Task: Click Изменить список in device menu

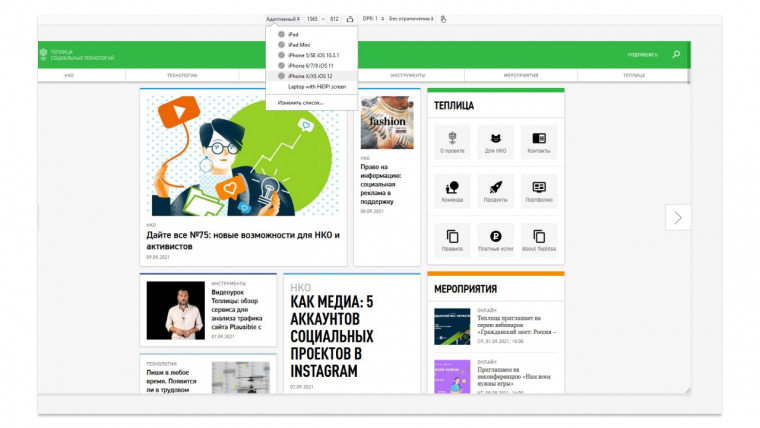Action: coord(300,102)
